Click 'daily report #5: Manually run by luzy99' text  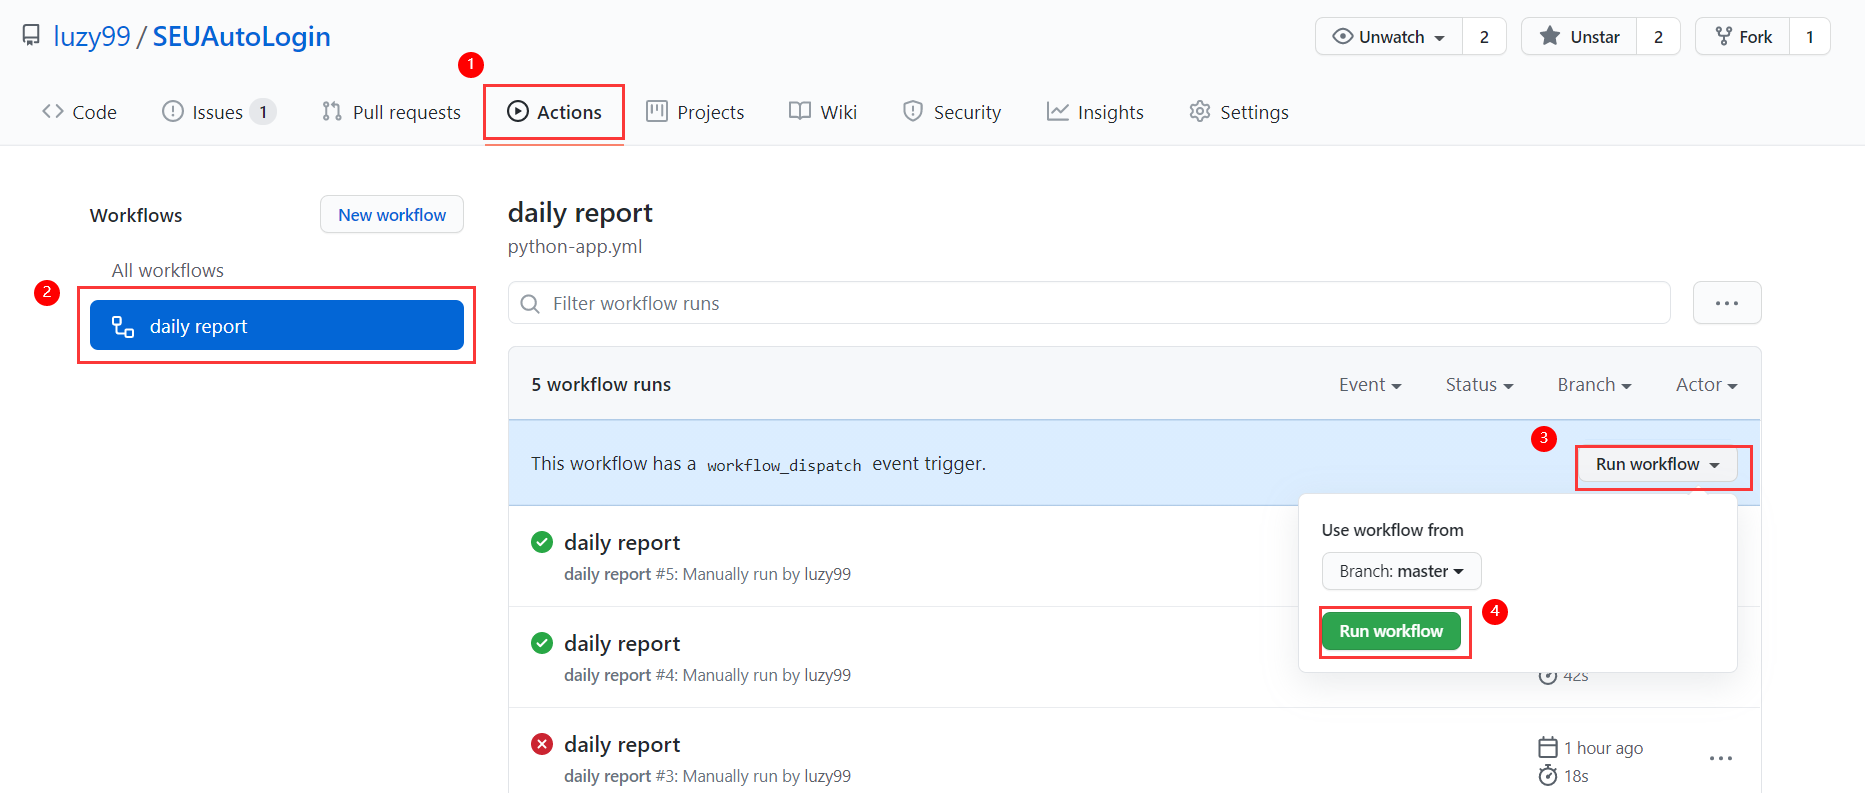pyautogui.click(x=707, y=574)
